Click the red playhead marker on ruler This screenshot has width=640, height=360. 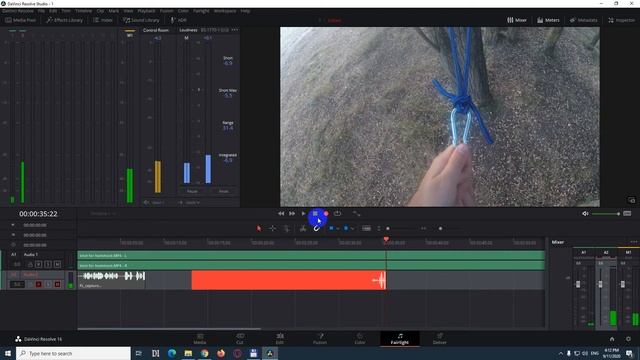coord(386,240)
